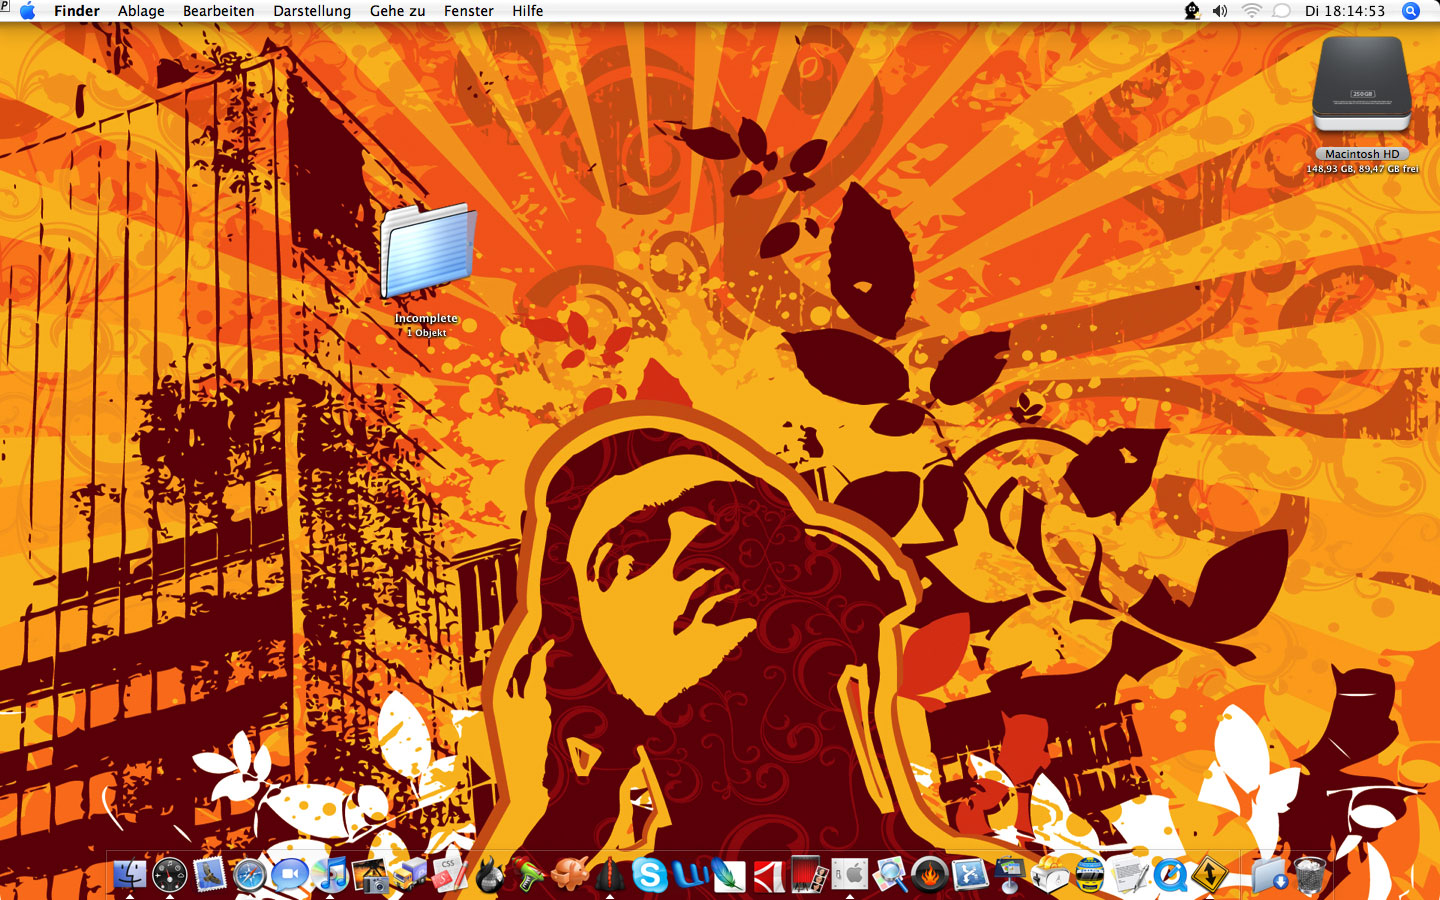This screenshot has width=1440, height=900.
Task: Select the Macintosh HD drive icon
Action: pos(1362,85)
